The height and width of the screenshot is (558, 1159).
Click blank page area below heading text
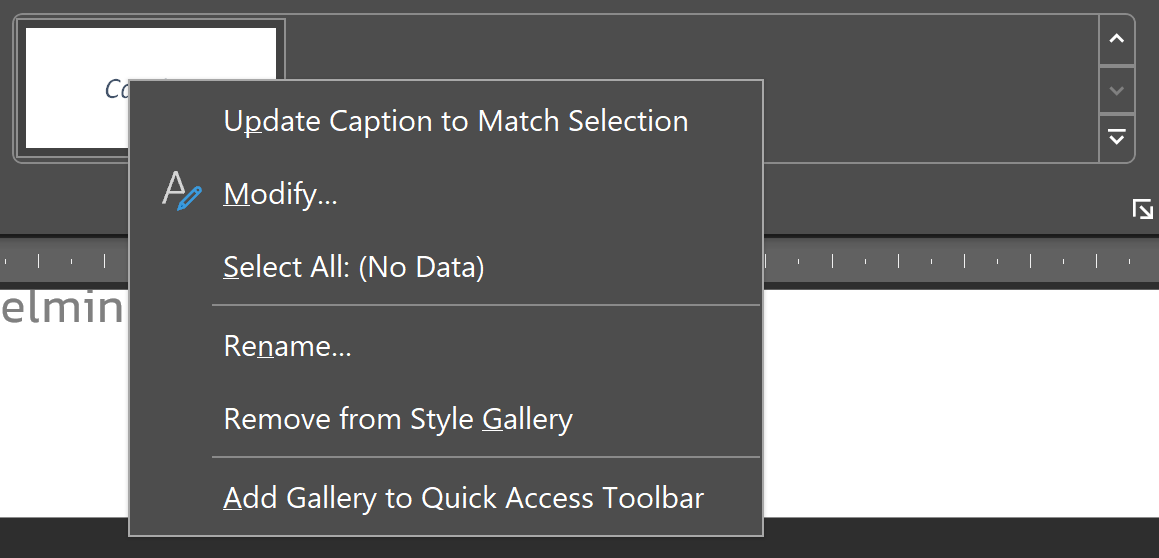pyautogui.click(x=64, y=421)
